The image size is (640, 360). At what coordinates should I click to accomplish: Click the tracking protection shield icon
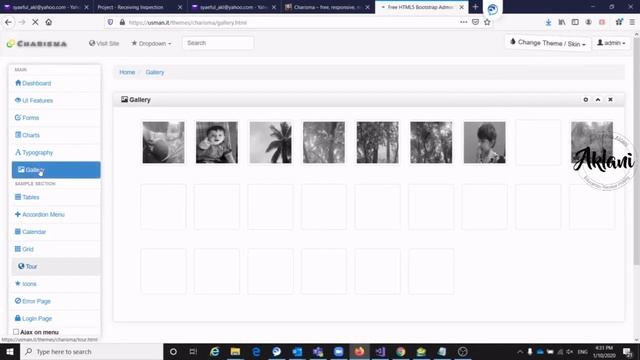click(110, 22)
